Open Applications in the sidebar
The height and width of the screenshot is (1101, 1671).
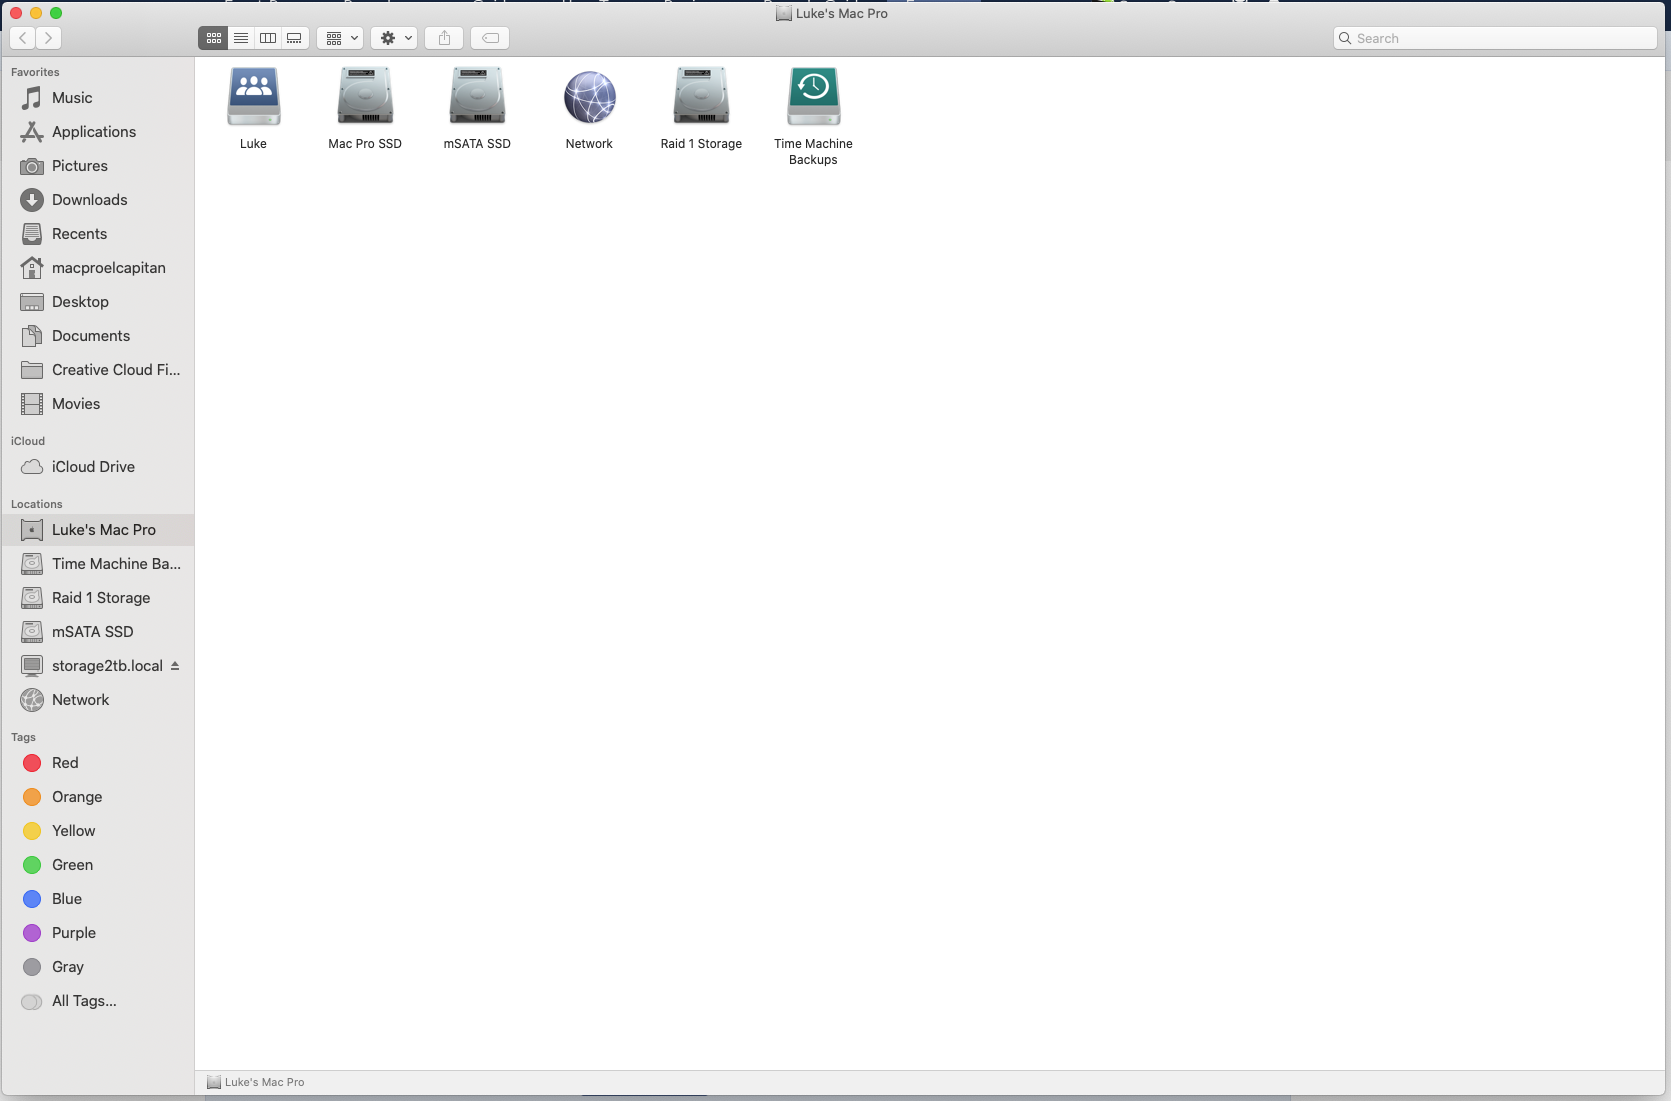pyautogui.click(x=98, y=132)
